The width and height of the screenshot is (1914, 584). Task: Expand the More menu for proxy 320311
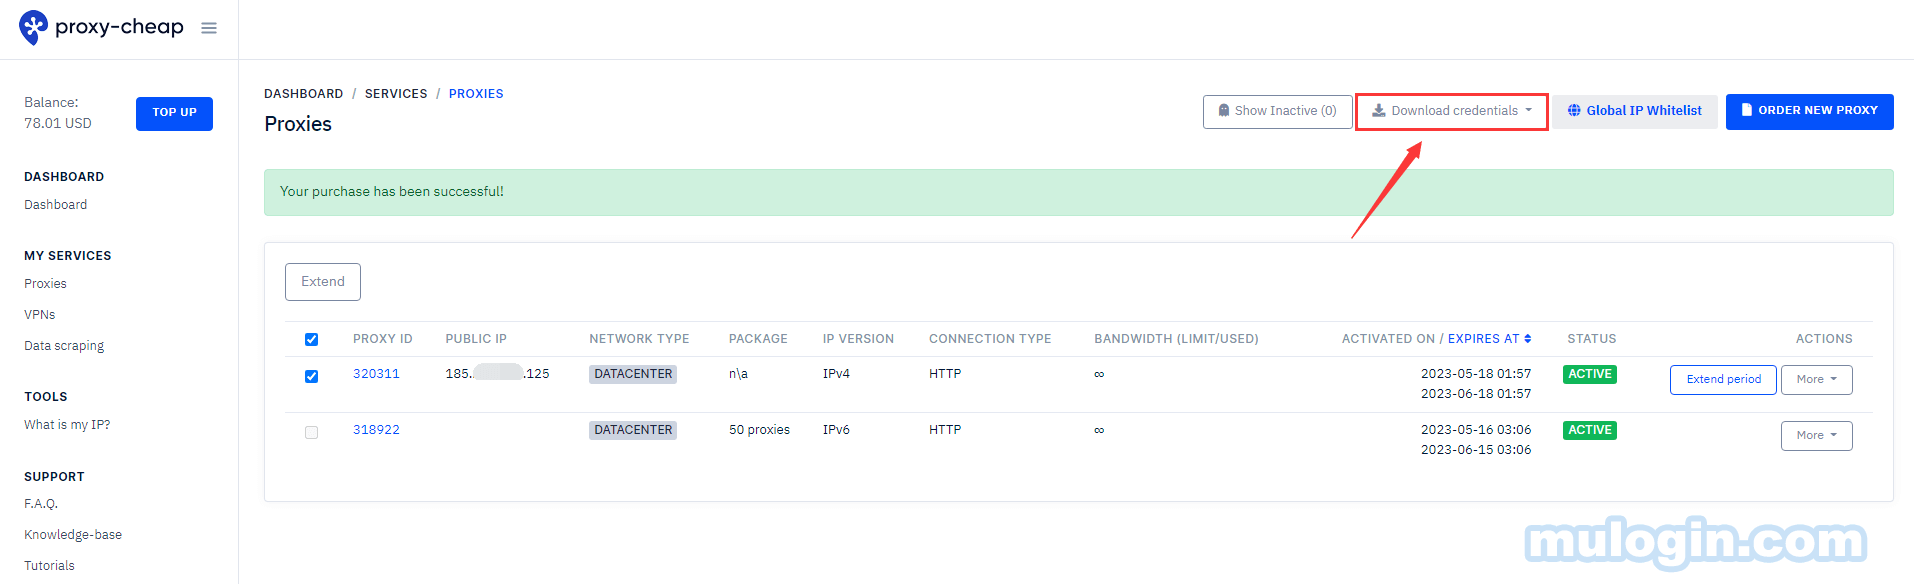1816,379
